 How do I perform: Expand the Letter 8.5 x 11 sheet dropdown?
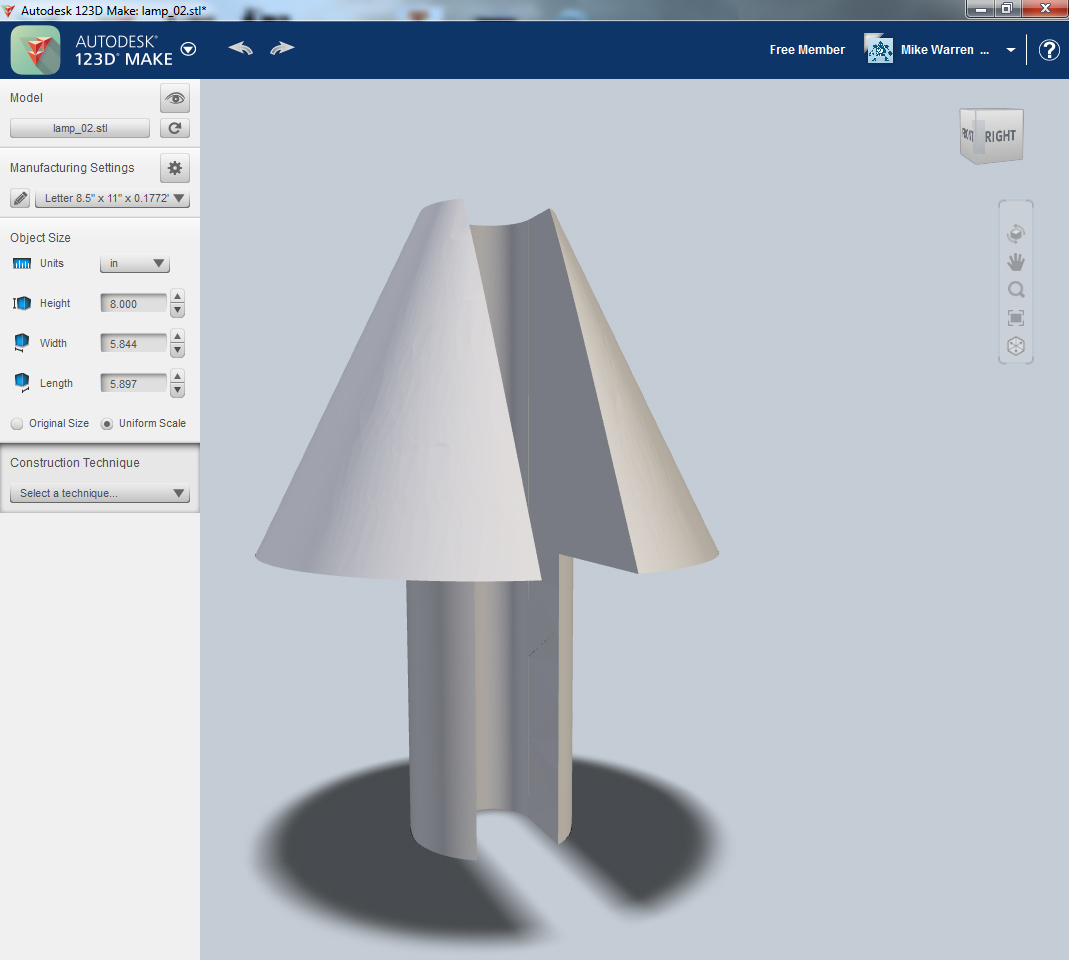[112, 198]
